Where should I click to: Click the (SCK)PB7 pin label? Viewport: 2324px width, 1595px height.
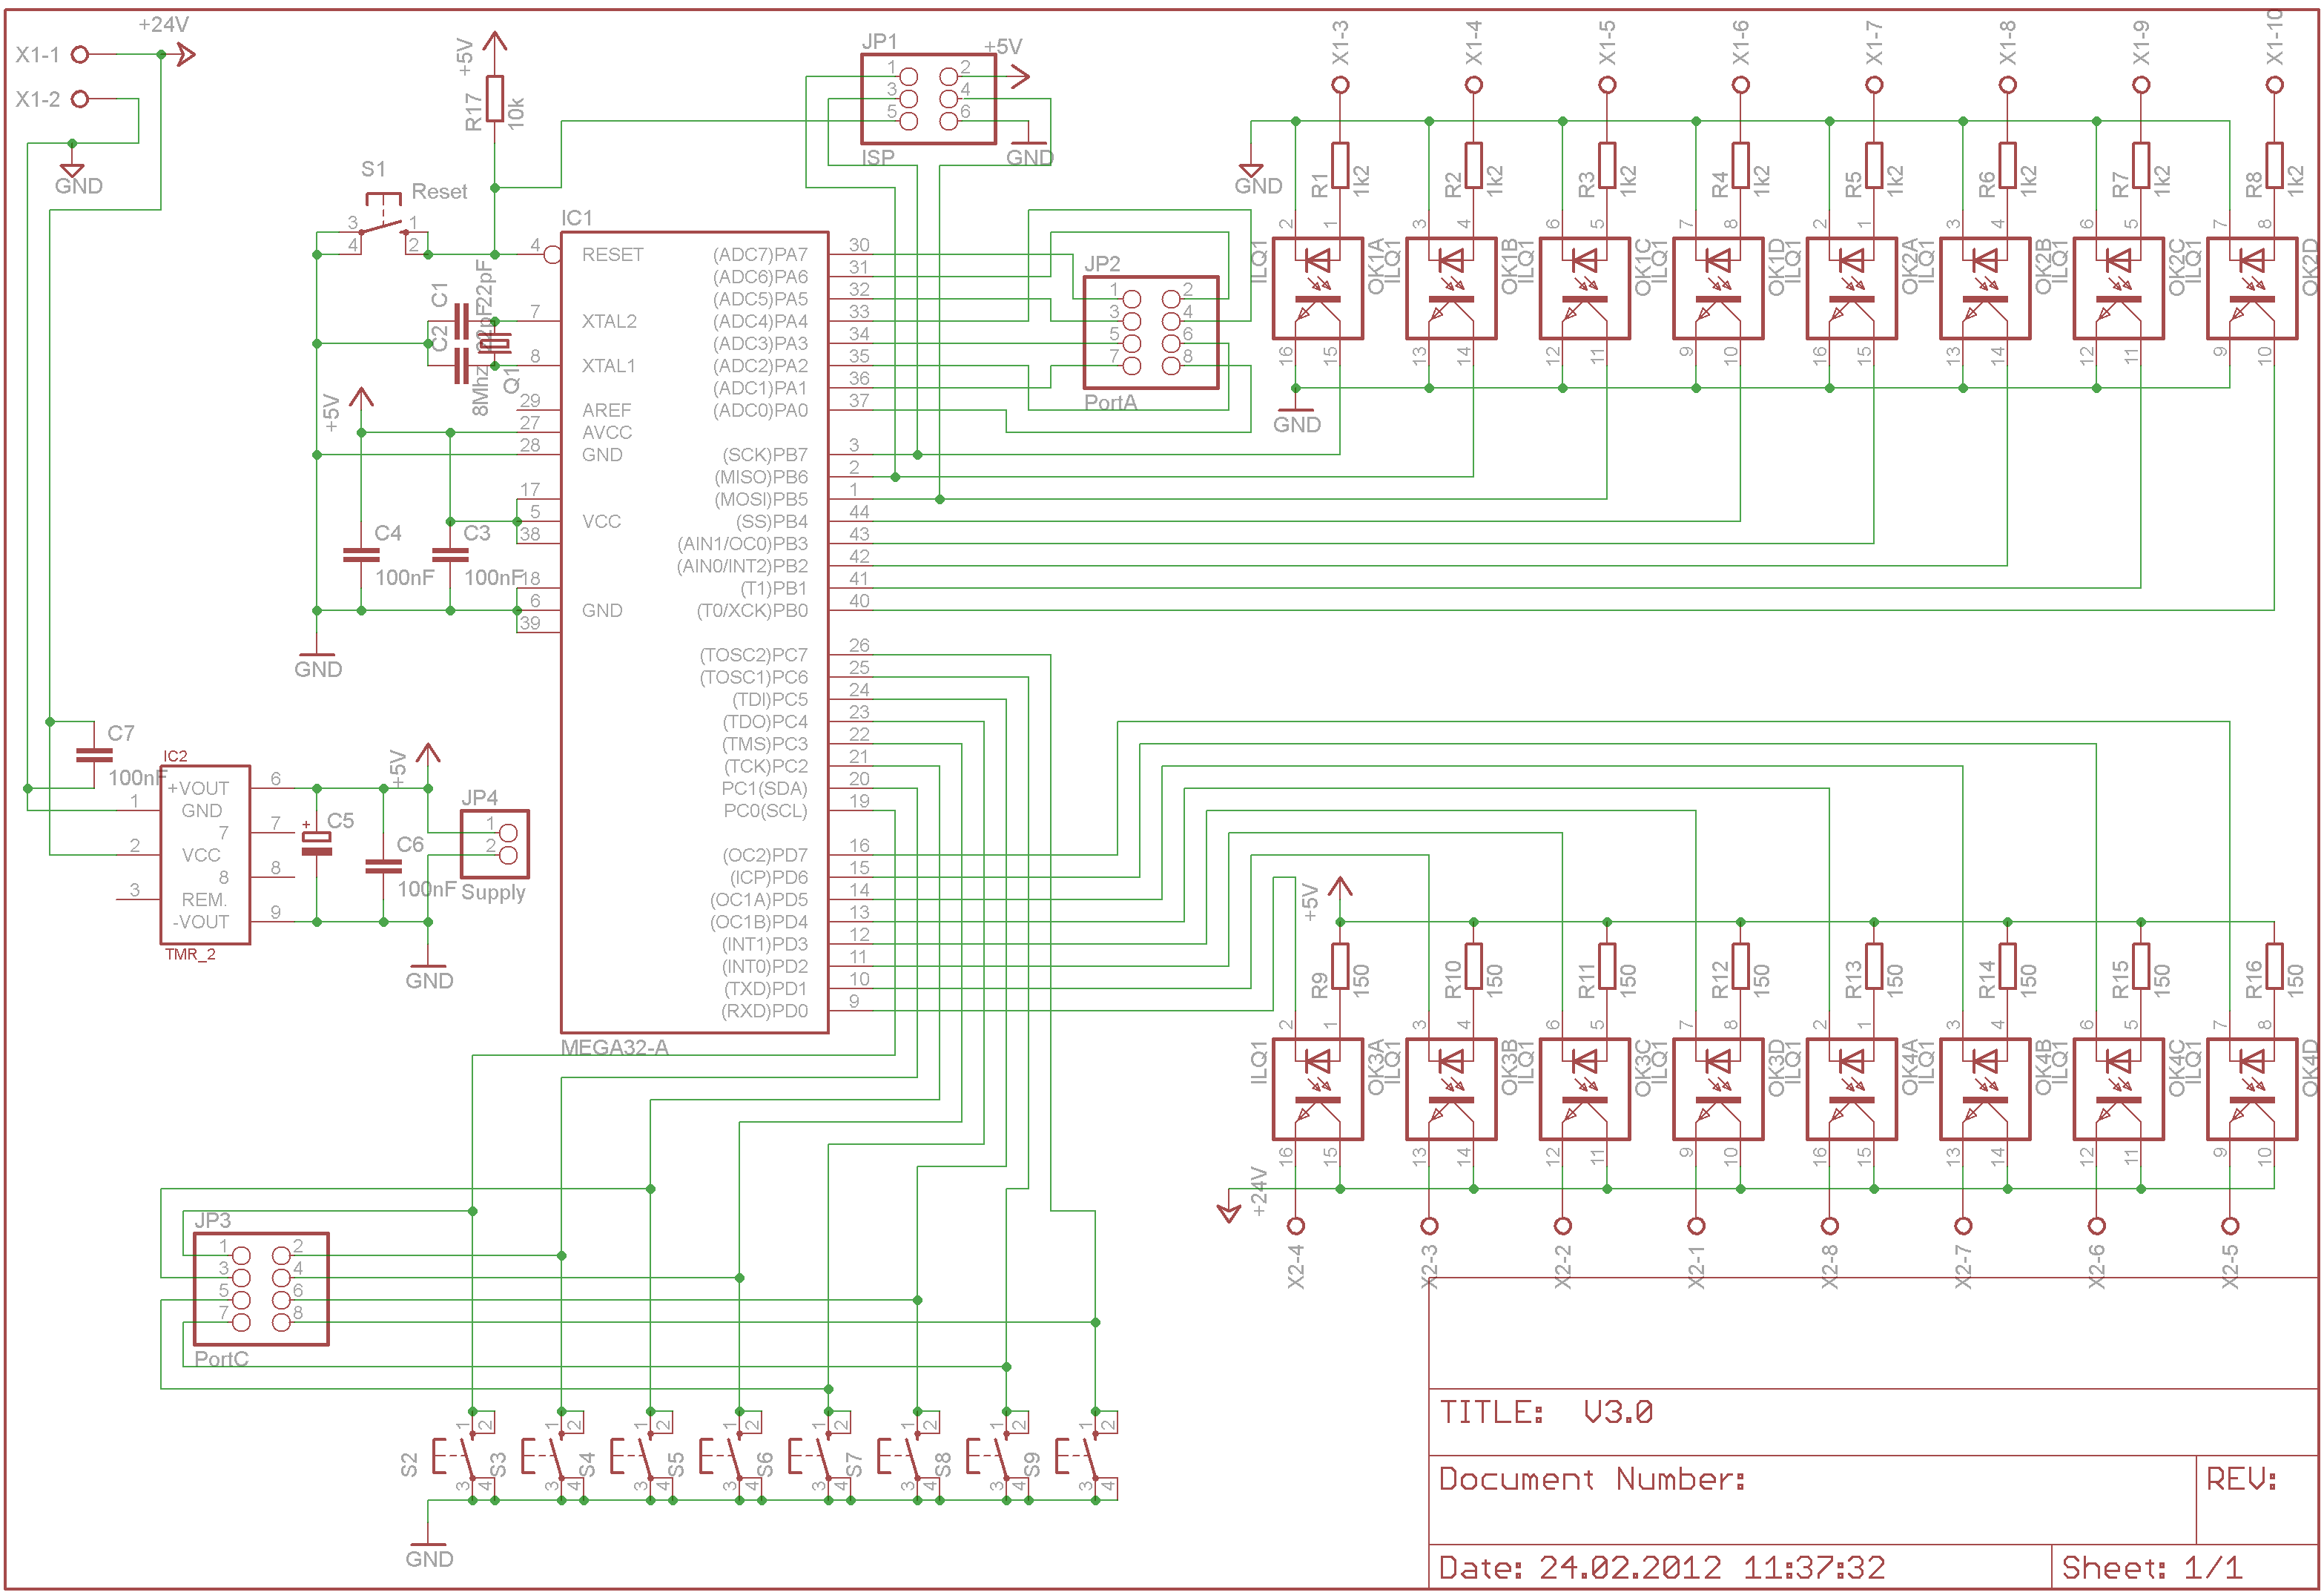click(x=764, y=455)
